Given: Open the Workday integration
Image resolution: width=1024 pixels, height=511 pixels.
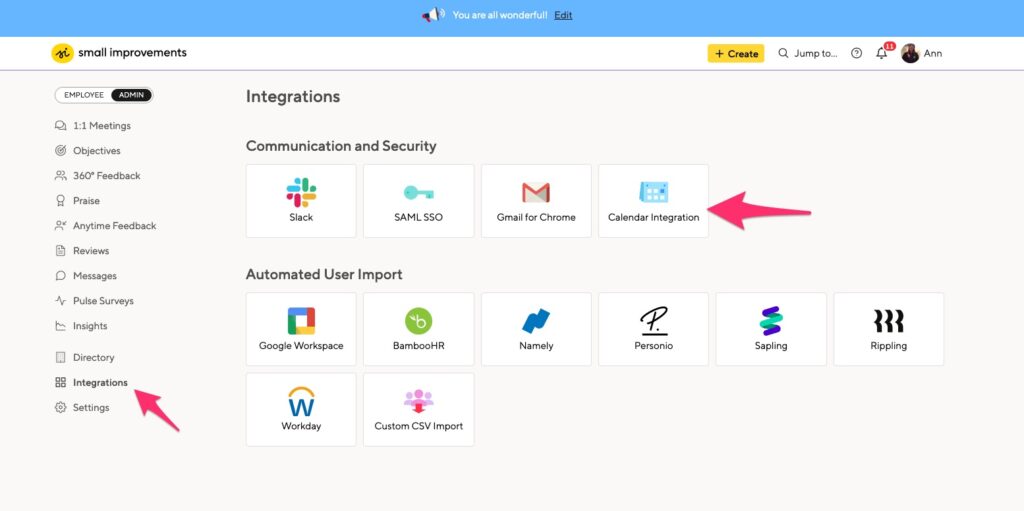Looking at the screenshot, I should click(301, 410).
